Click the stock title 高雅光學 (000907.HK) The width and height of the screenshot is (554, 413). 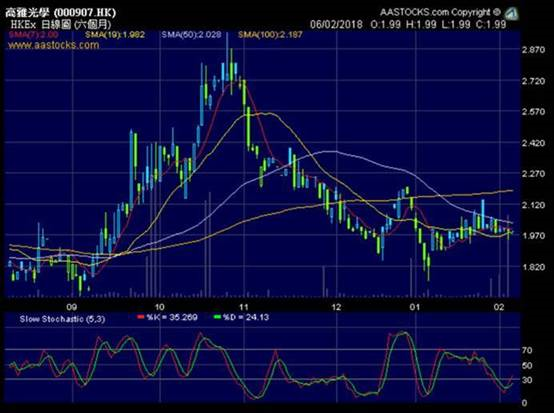[60, 13]
